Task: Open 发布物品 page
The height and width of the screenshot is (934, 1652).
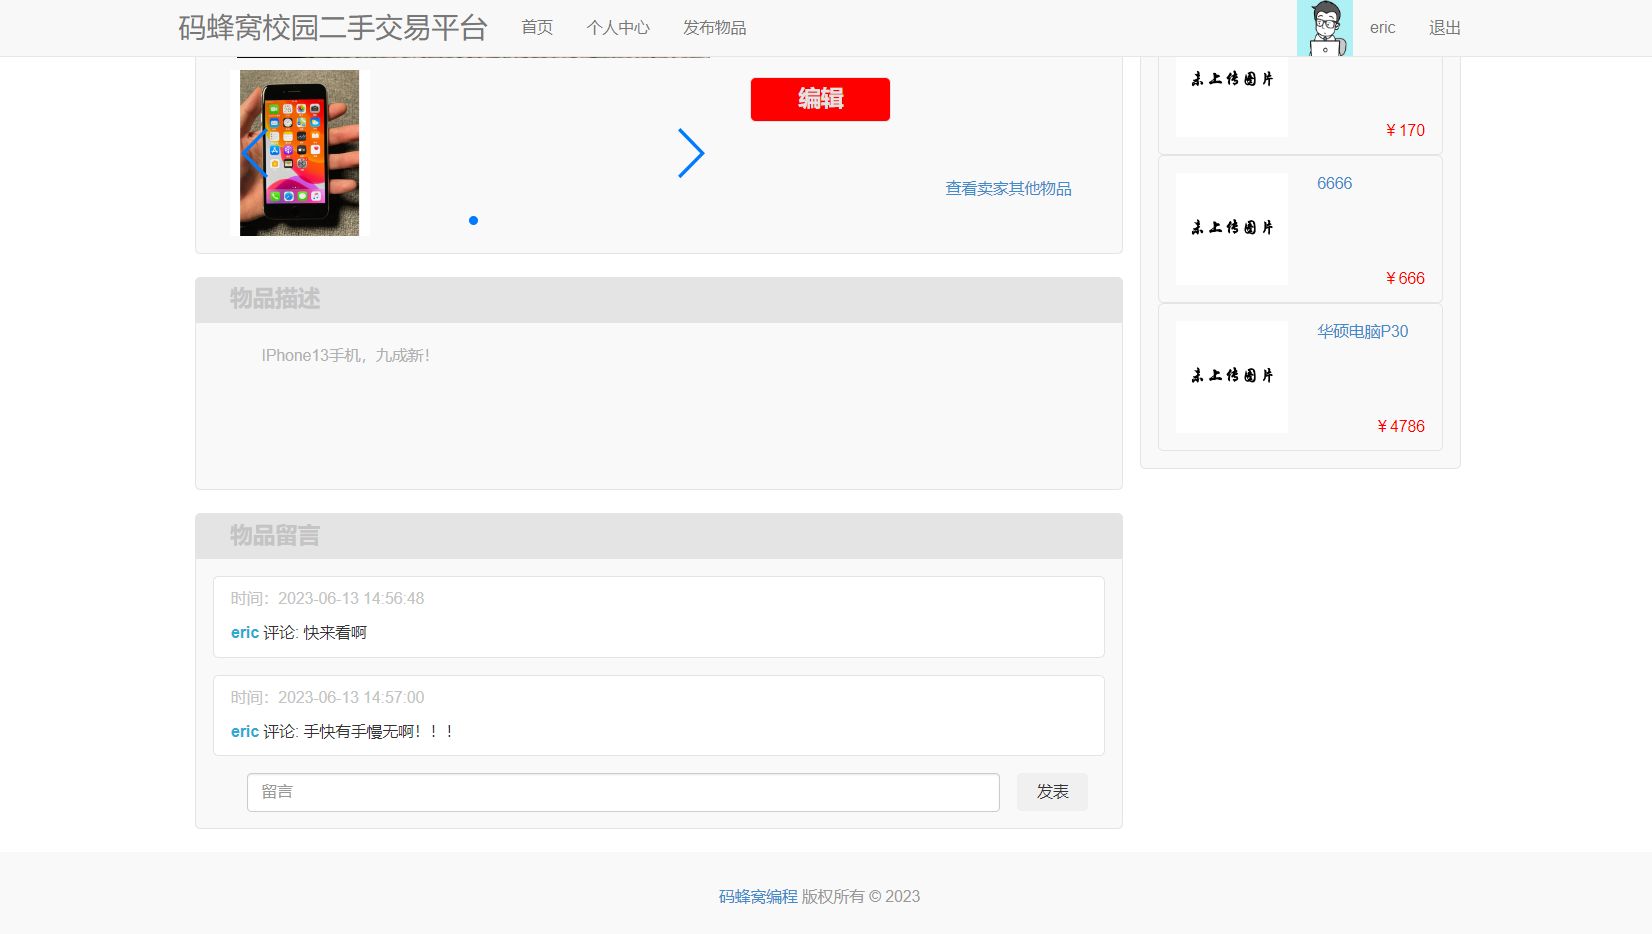Action: [x=714, y=28]
